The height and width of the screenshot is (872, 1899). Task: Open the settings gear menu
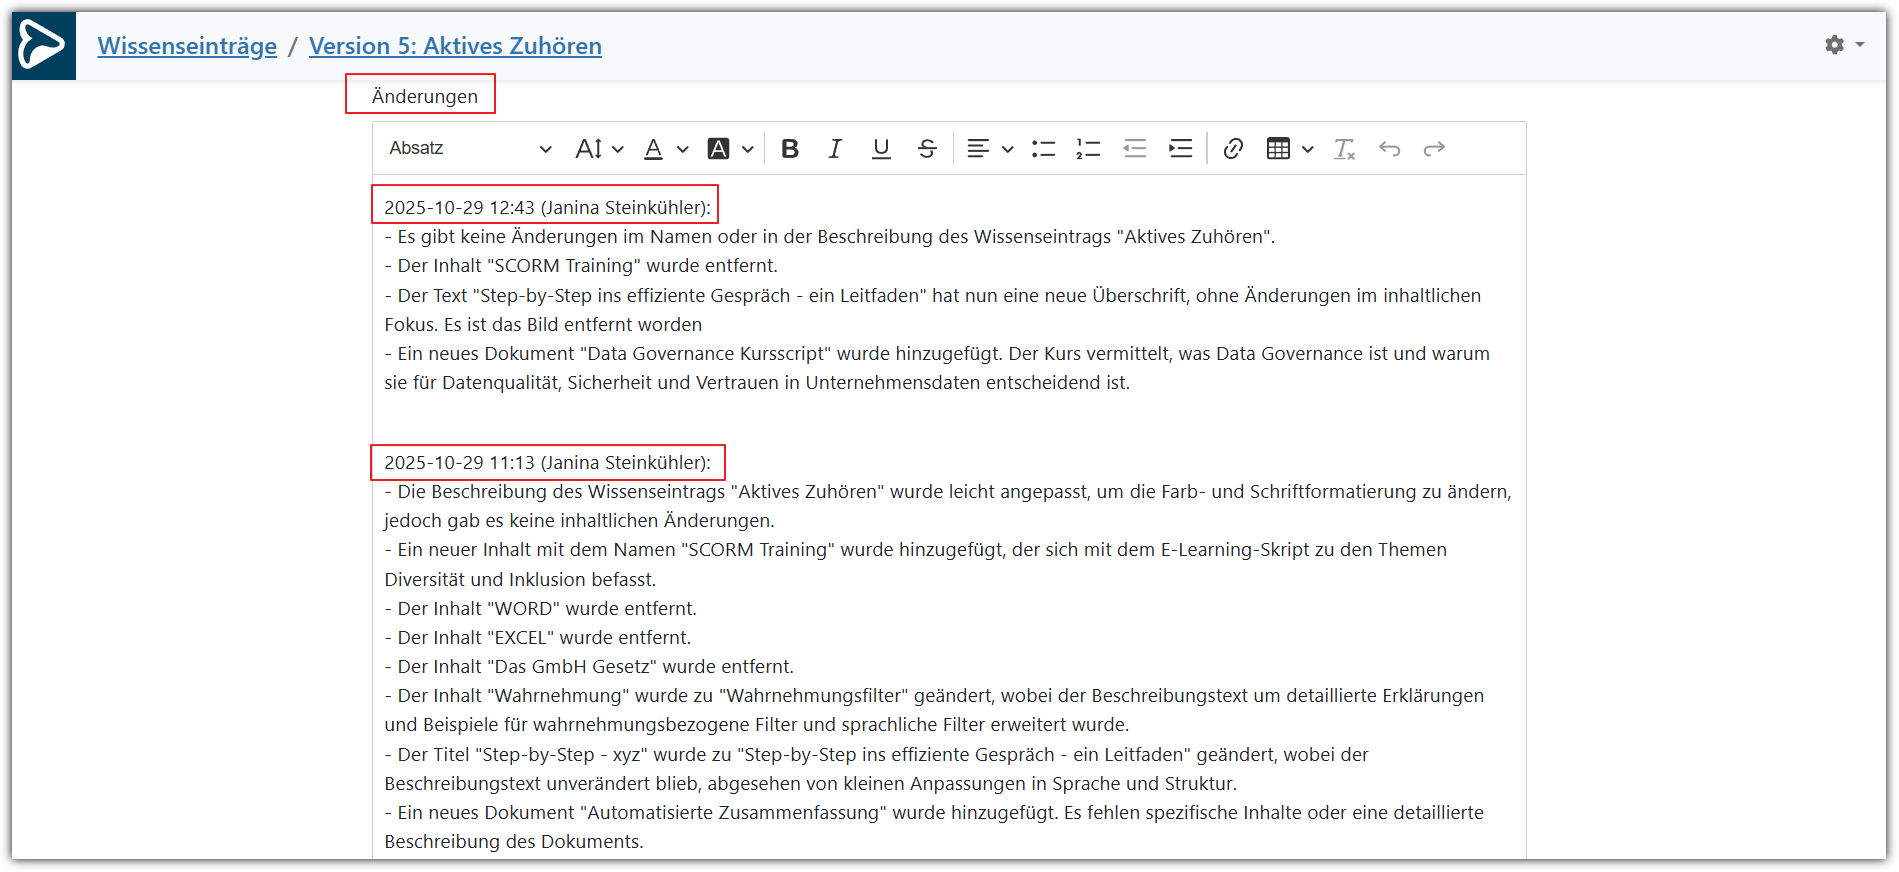pyautogui.click(x=1843, y=45)
